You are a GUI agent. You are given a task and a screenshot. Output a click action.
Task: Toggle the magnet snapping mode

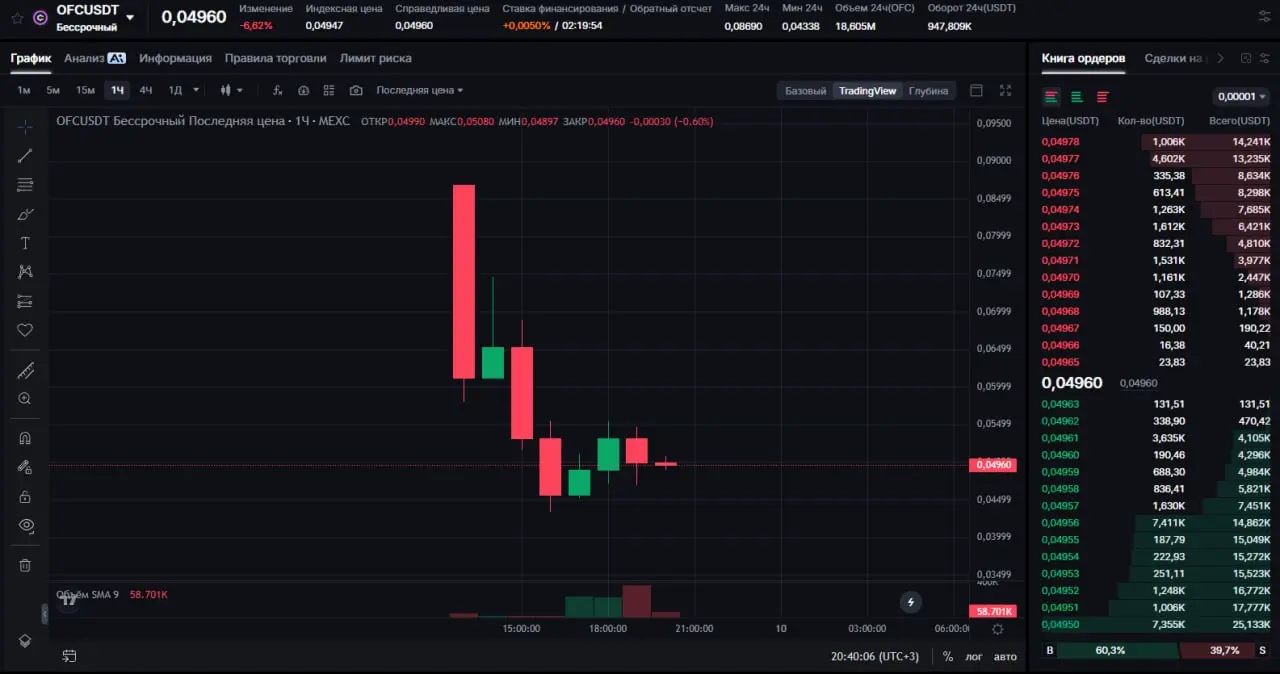pyautogui.click(x=25, y=437)
